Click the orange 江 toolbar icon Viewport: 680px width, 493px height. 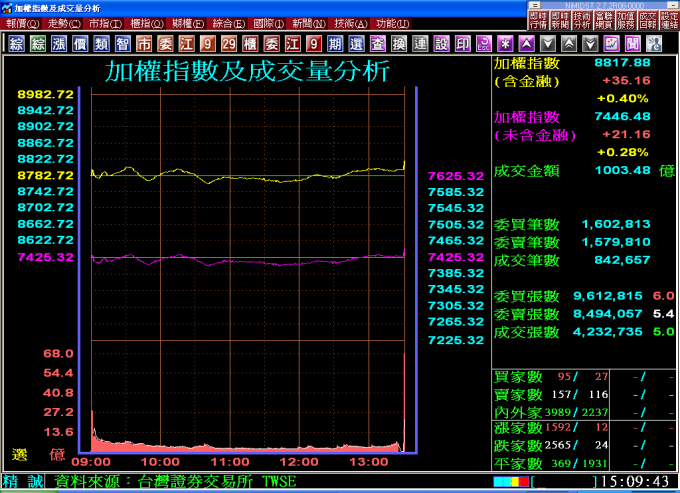pyautogui.click(x=186, y=44)
